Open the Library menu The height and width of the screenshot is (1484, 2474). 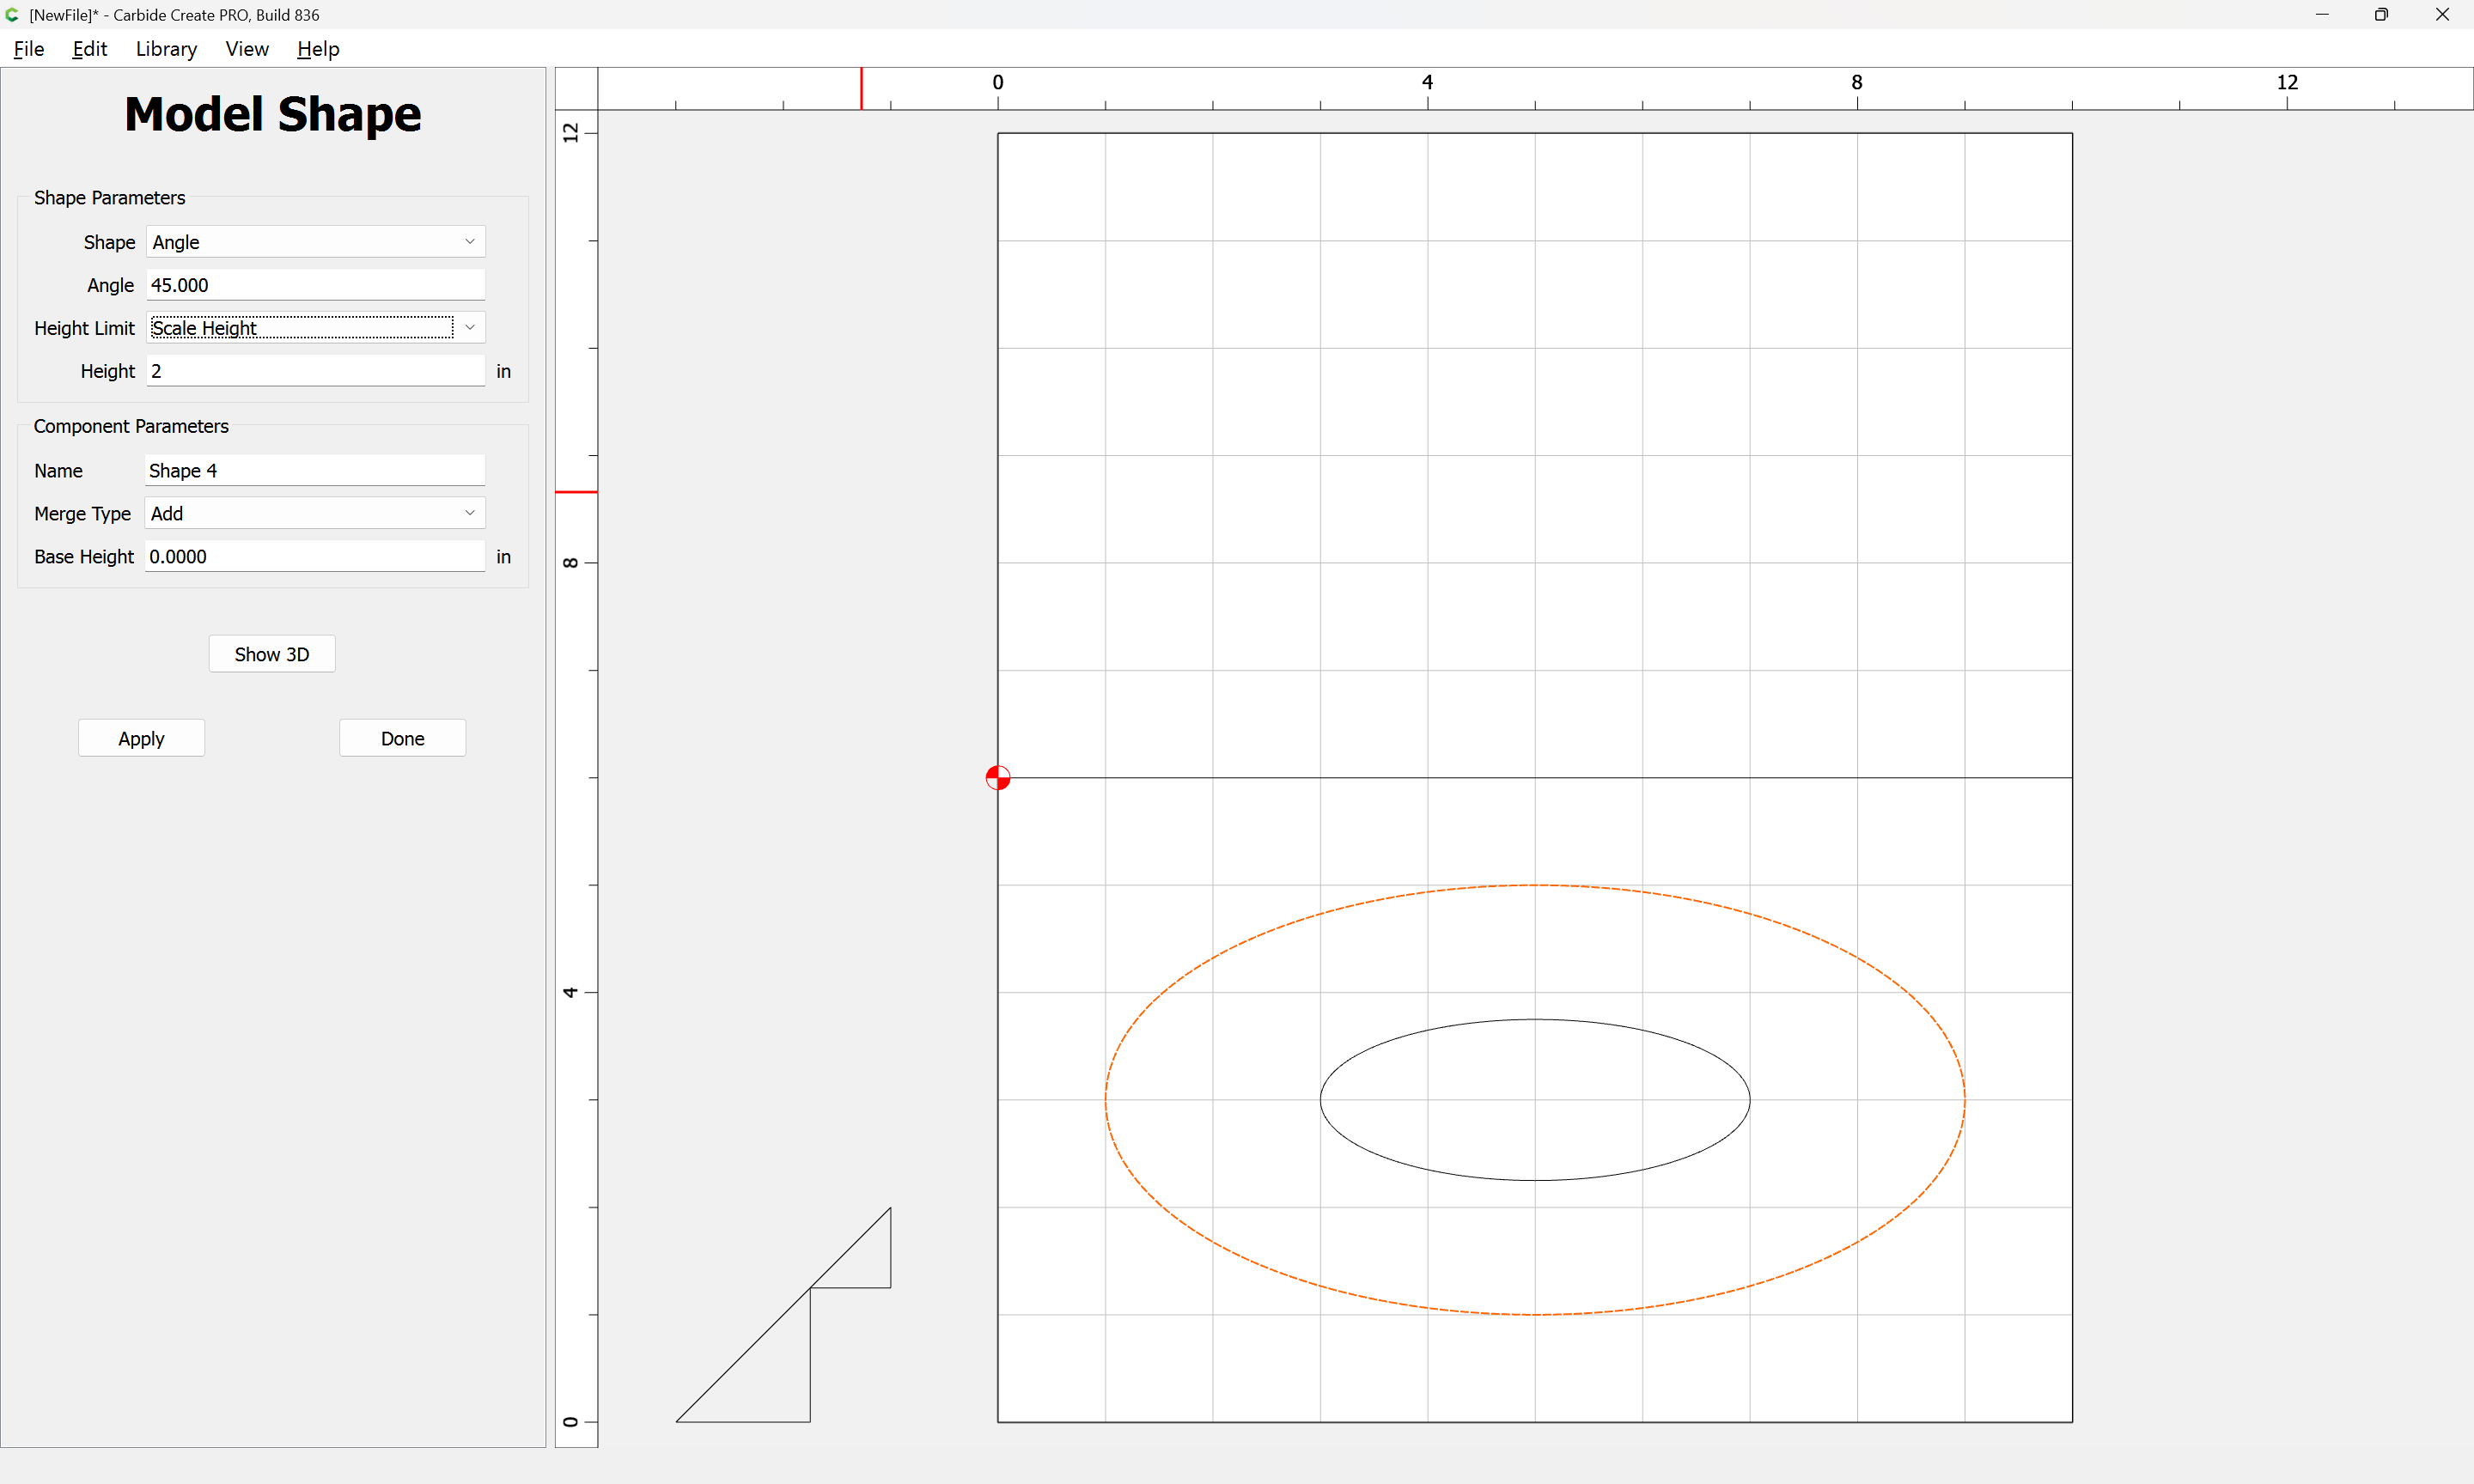pos(166,49)
